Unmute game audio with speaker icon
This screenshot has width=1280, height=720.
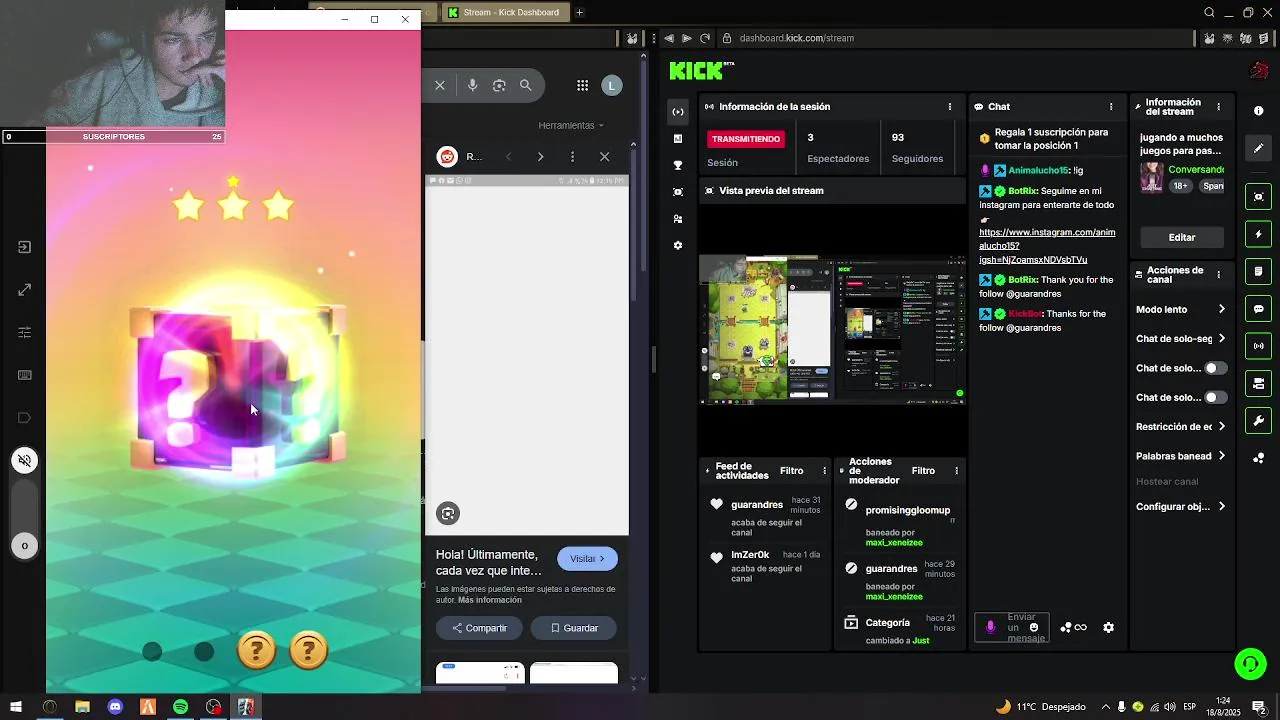pos(25,460)
